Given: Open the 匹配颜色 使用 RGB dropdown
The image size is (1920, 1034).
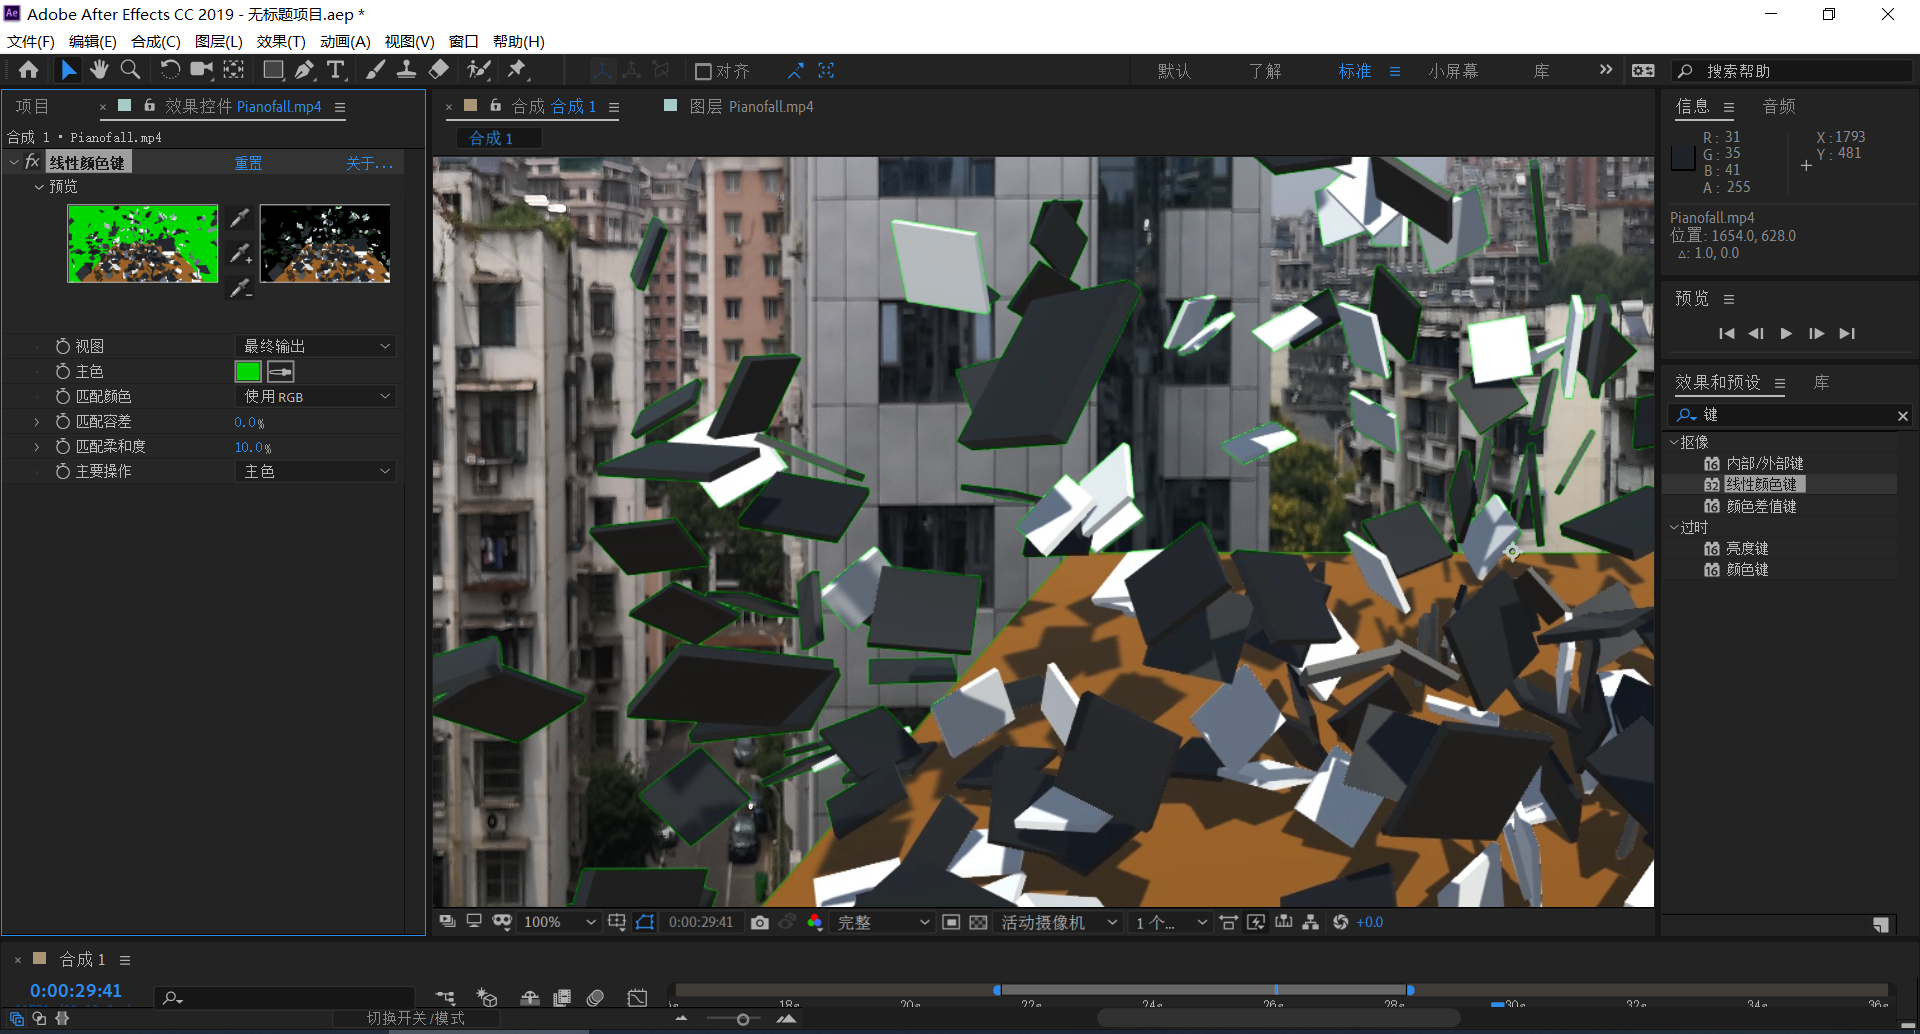Looking at the screenshot, I should 316,396.
